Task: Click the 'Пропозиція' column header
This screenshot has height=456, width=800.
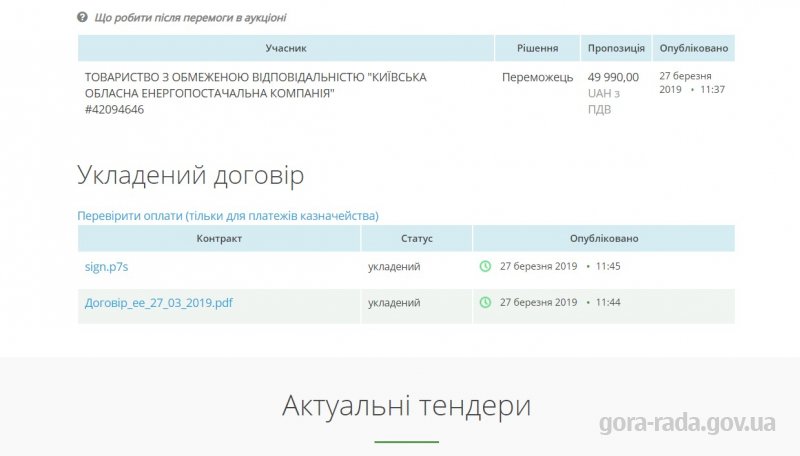Action: (616, 48)
